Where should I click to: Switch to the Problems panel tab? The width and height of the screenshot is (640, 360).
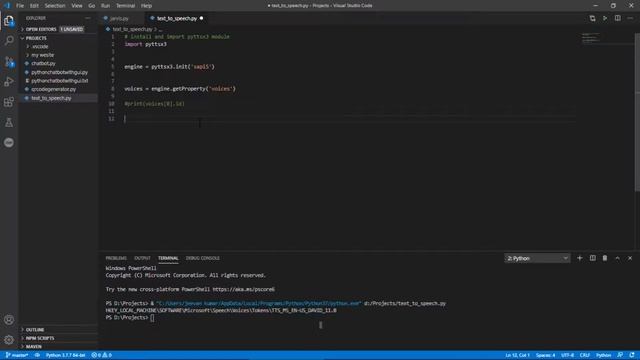click(x=116, y=258)
